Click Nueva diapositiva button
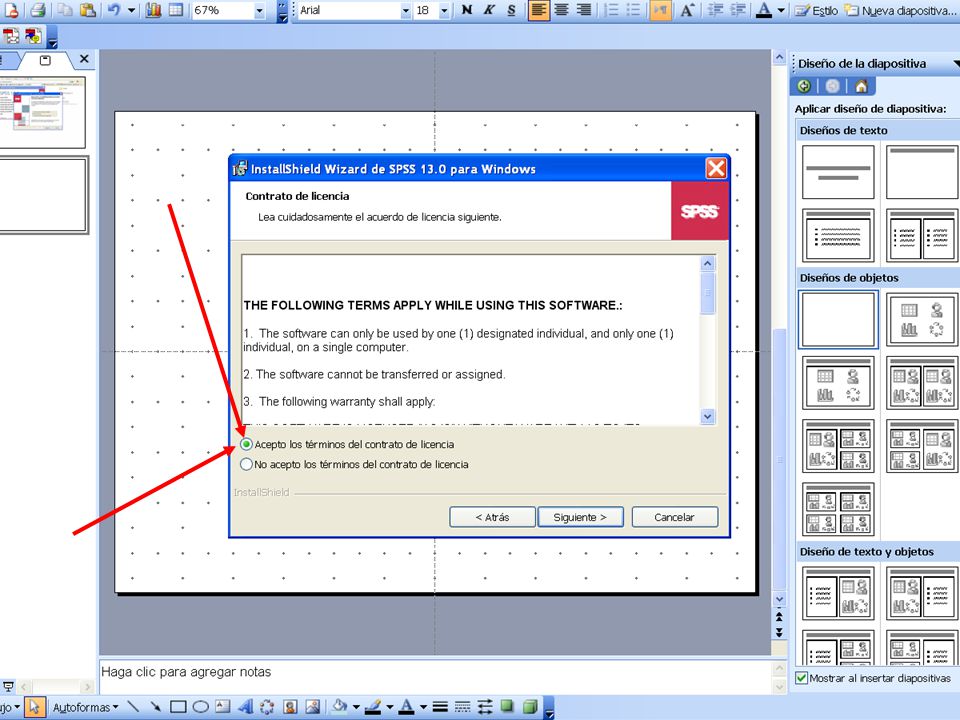Screen dimensions: 960x720 click(x=899, y=10)
